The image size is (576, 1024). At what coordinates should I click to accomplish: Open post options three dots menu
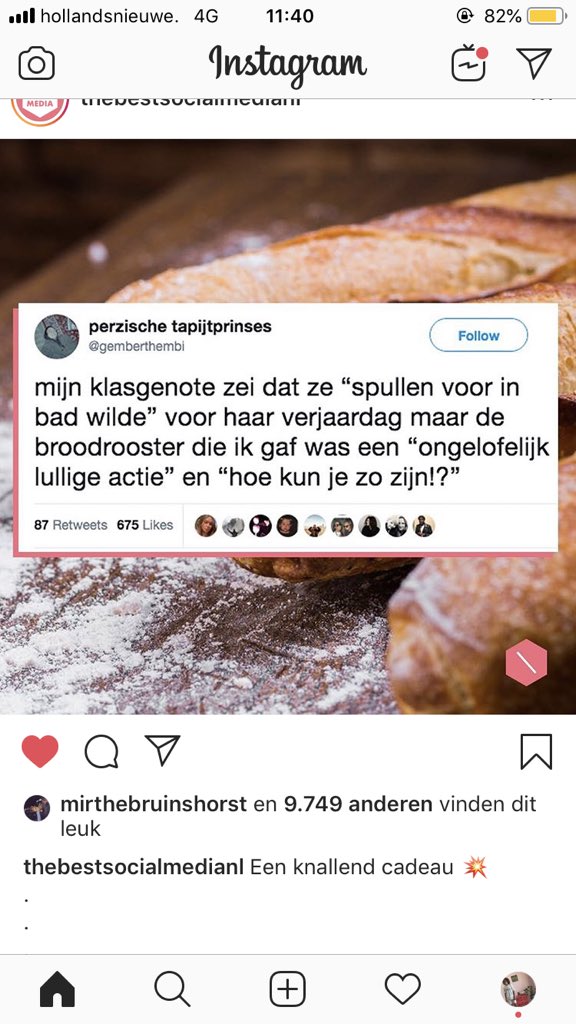point(542,99)
